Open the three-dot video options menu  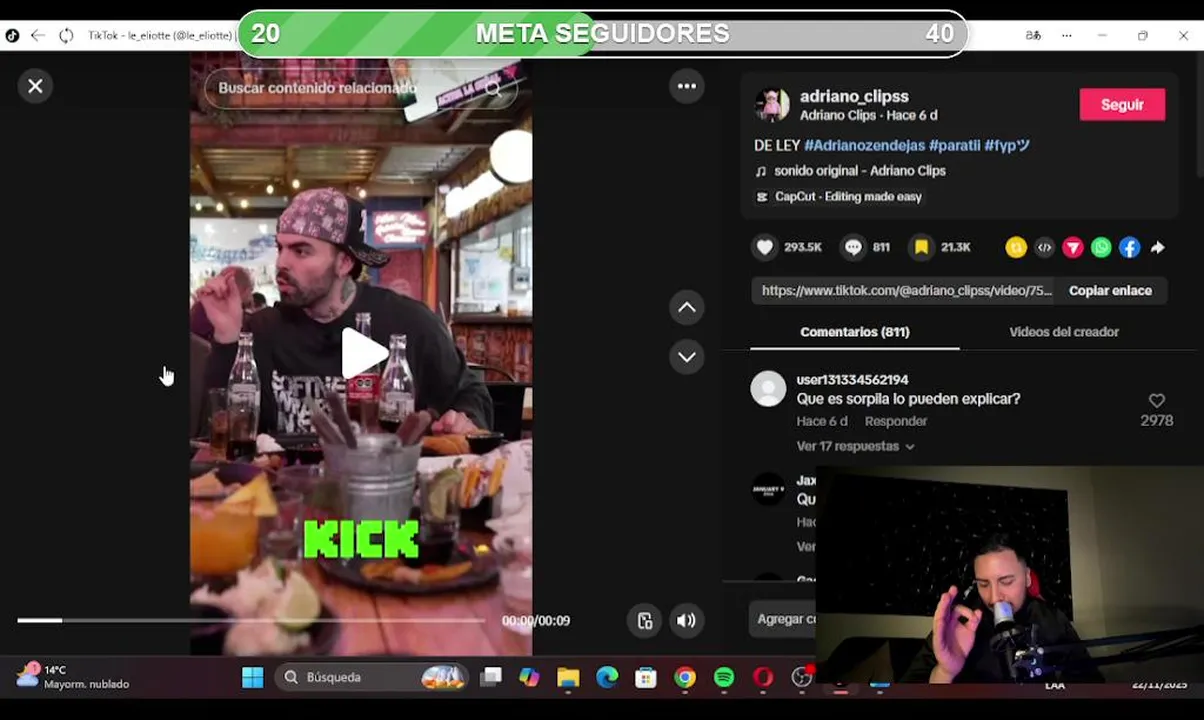coord(686,86)
